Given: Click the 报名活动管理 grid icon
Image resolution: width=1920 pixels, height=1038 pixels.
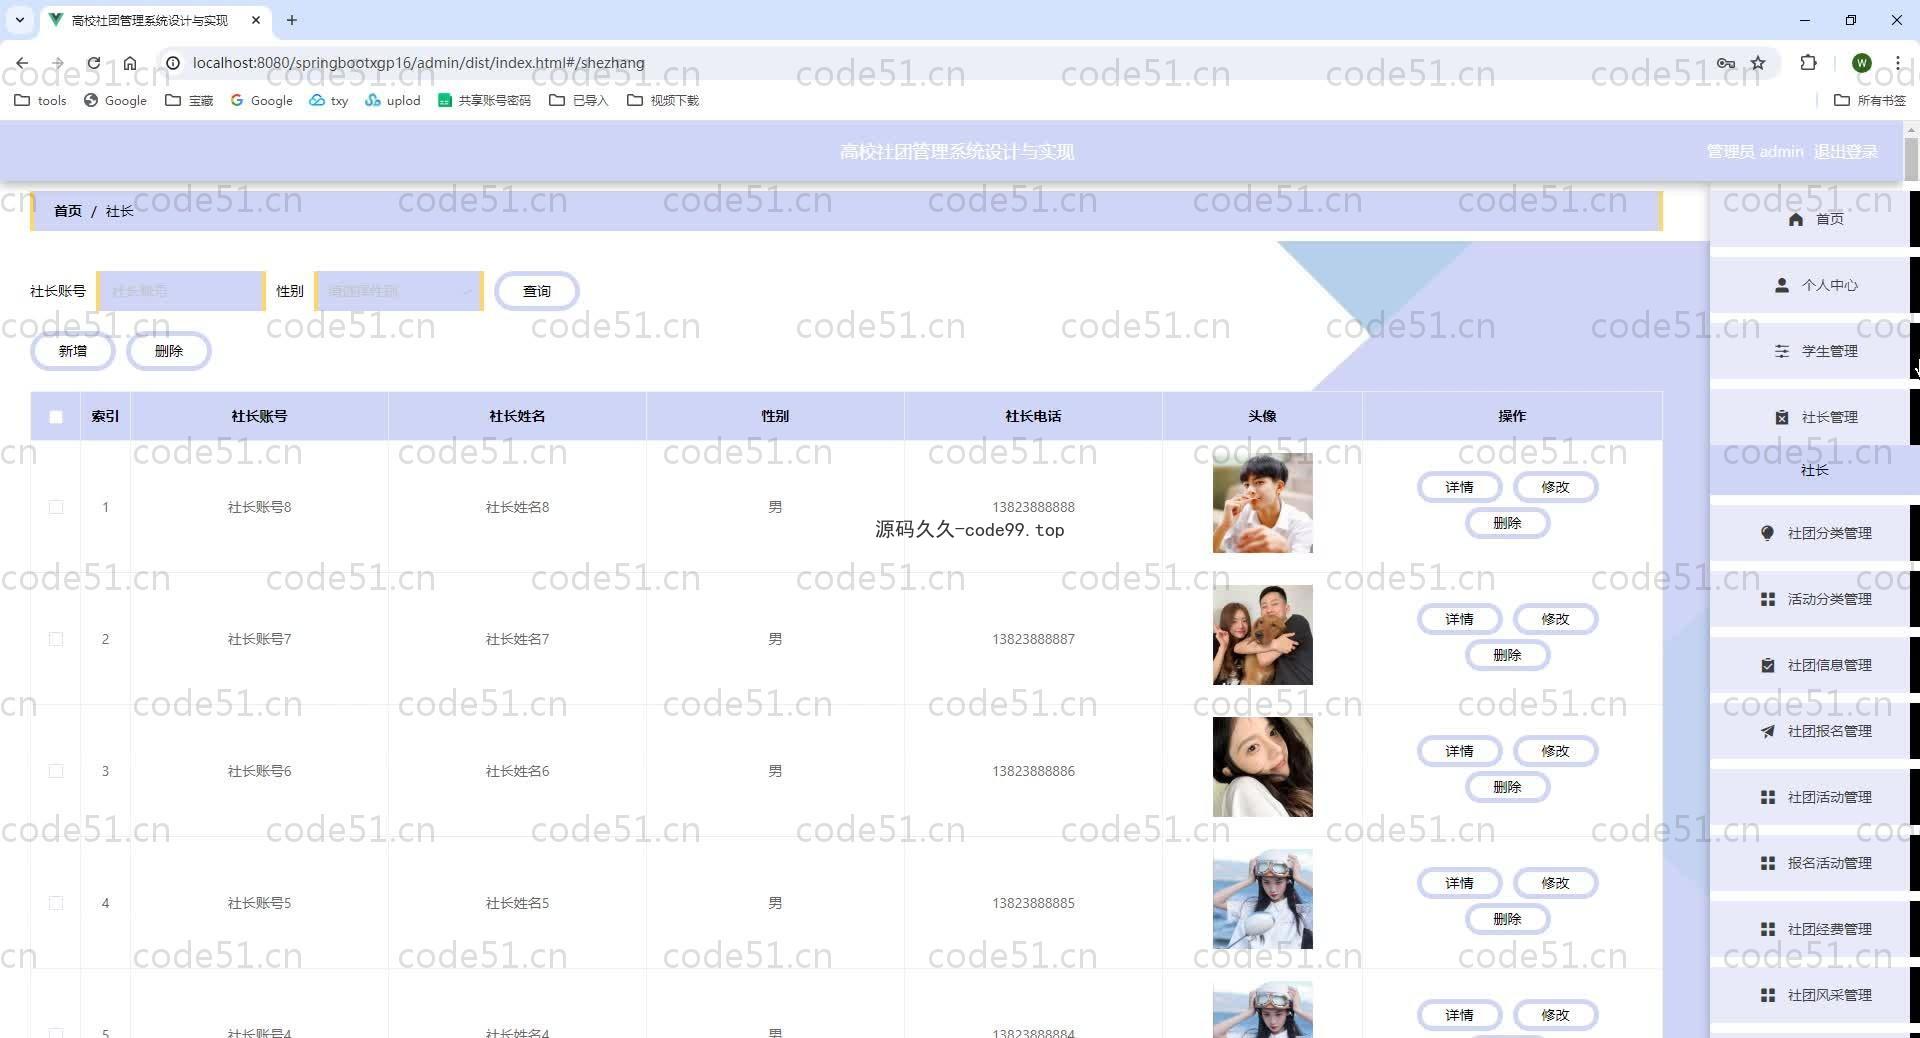Looking at the screenshot, I should pos(1768,863).
